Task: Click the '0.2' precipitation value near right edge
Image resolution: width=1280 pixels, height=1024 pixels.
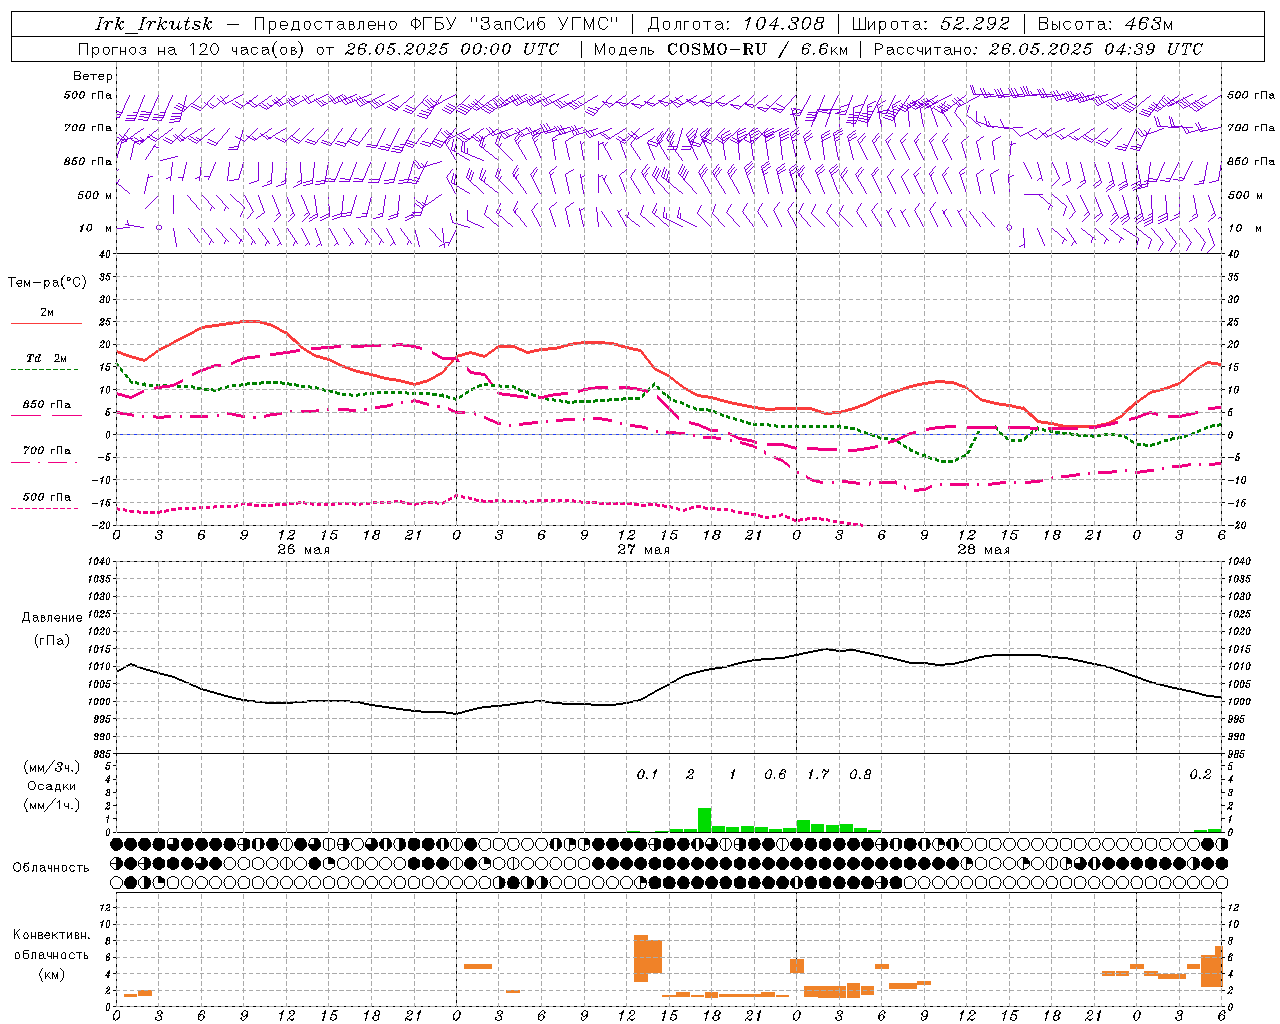Action: point(1200,774)
